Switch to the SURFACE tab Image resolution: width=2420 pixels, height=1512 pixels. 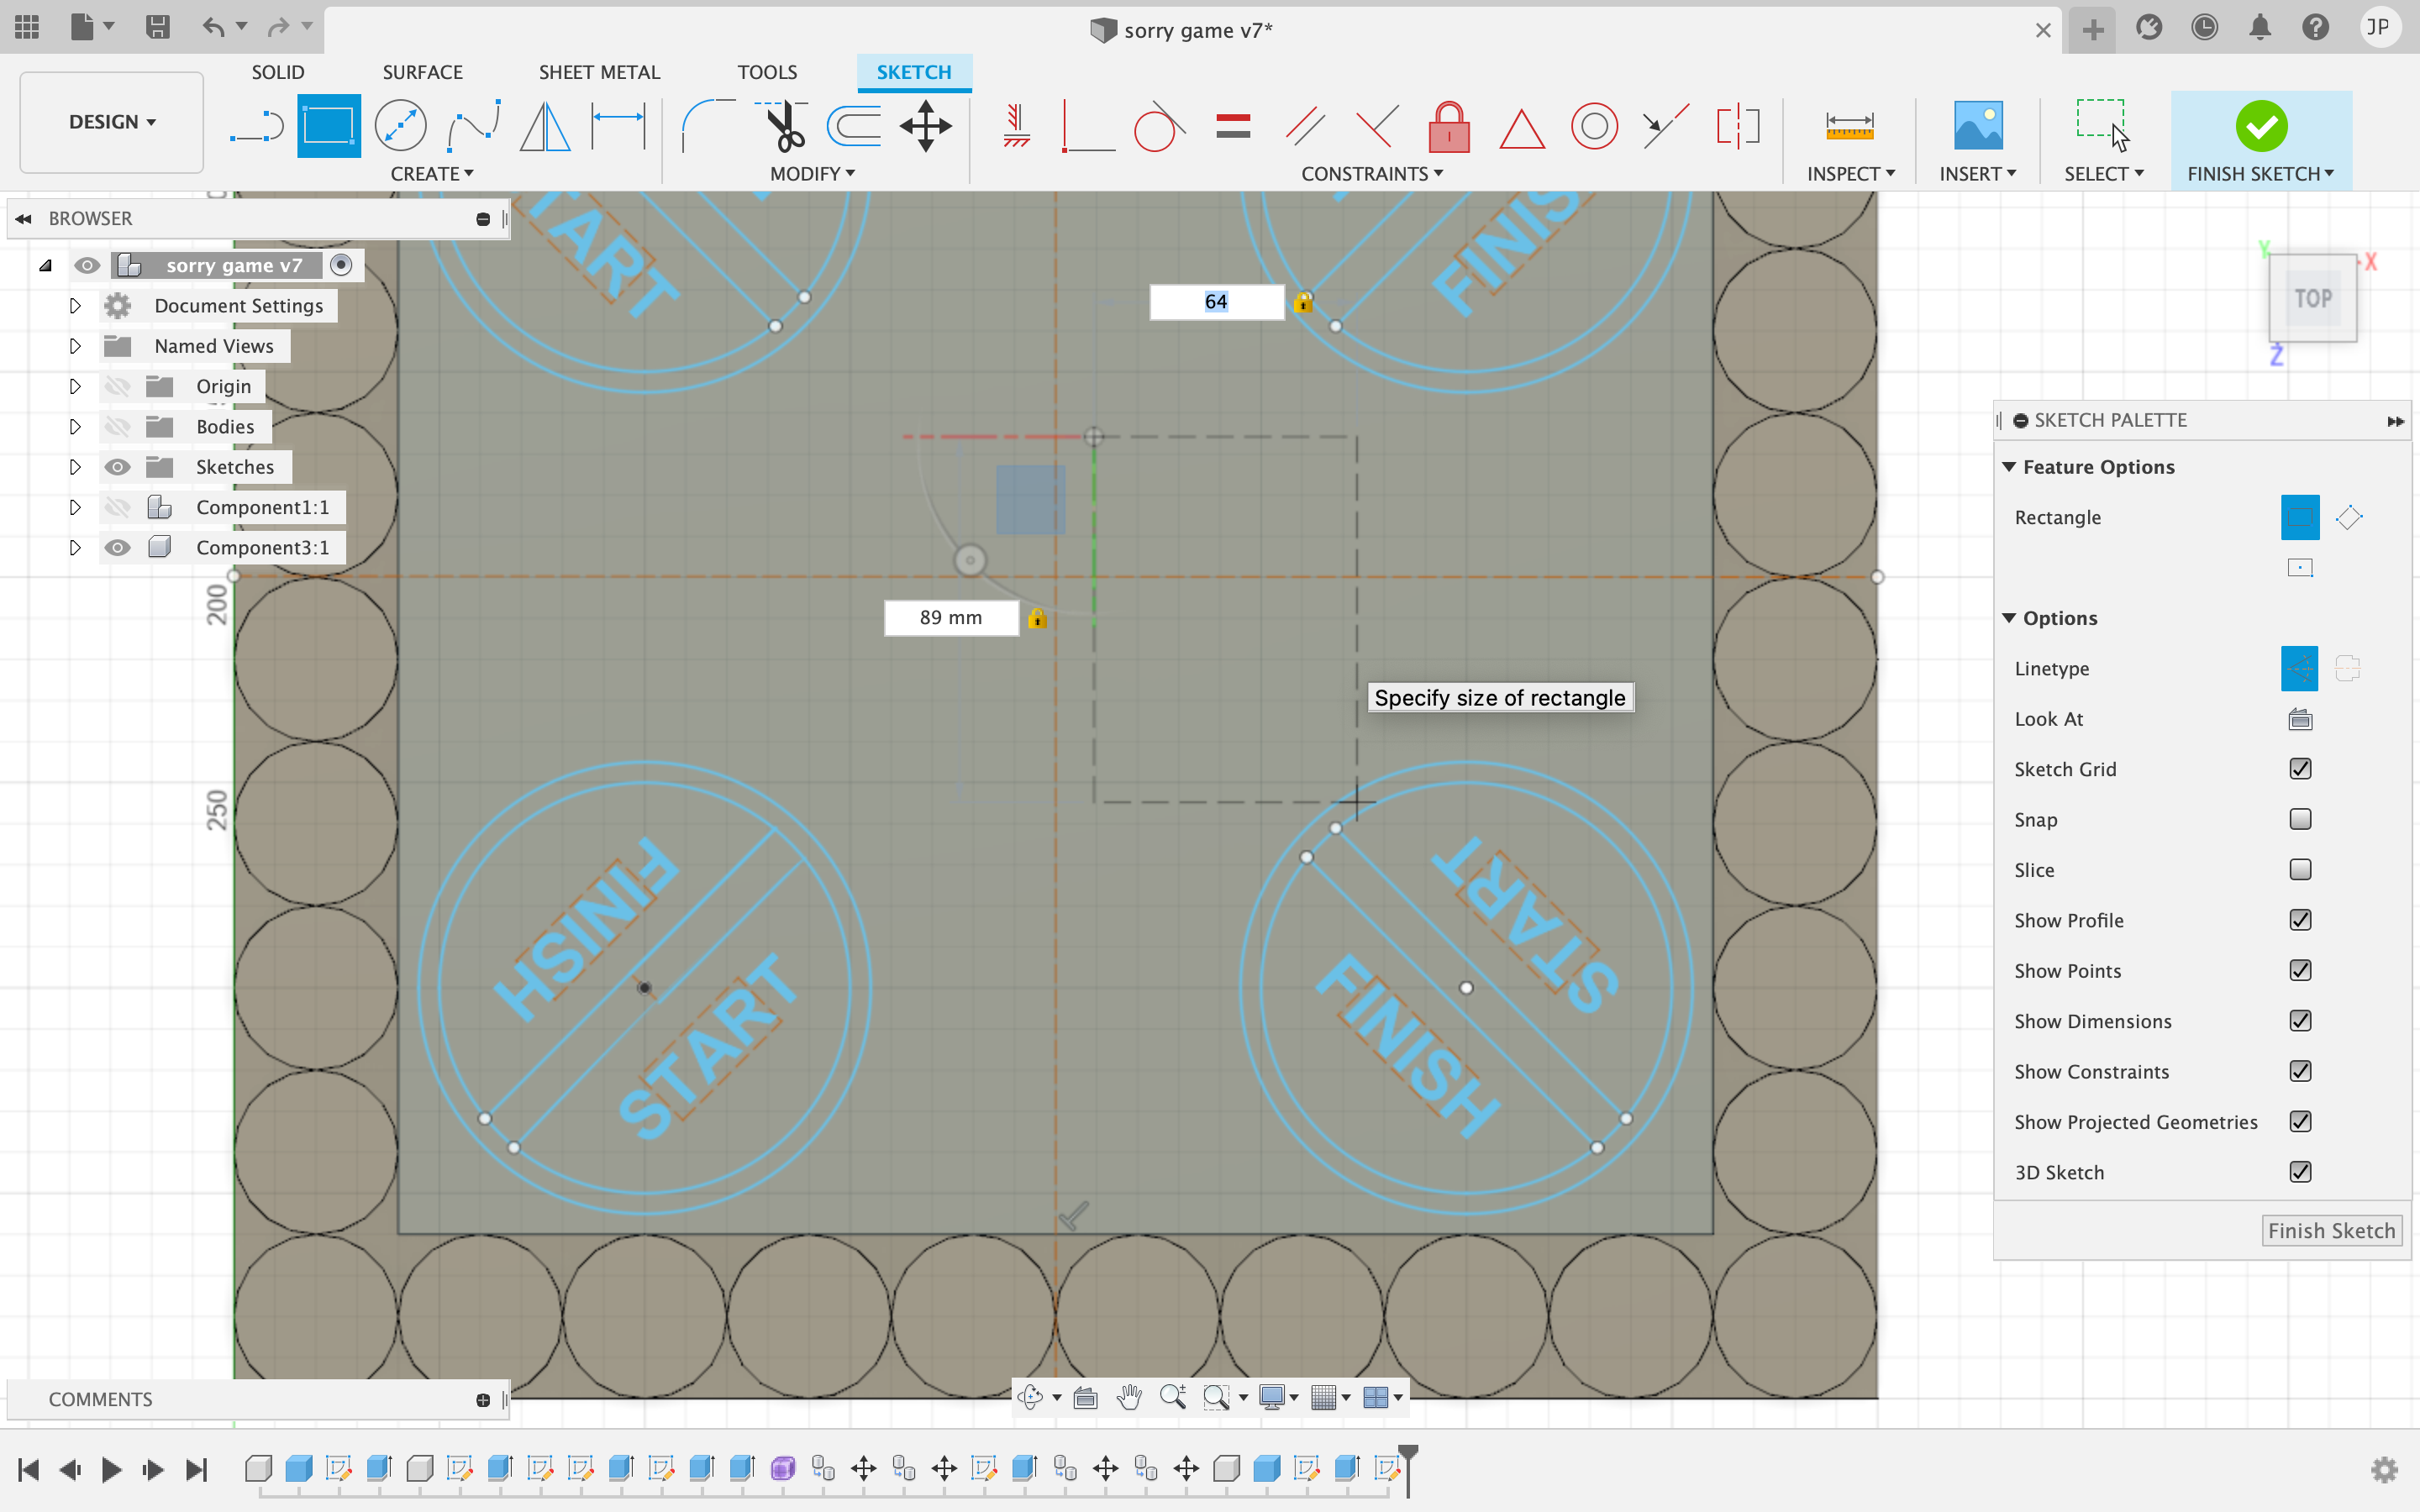(x=422, y=72)
